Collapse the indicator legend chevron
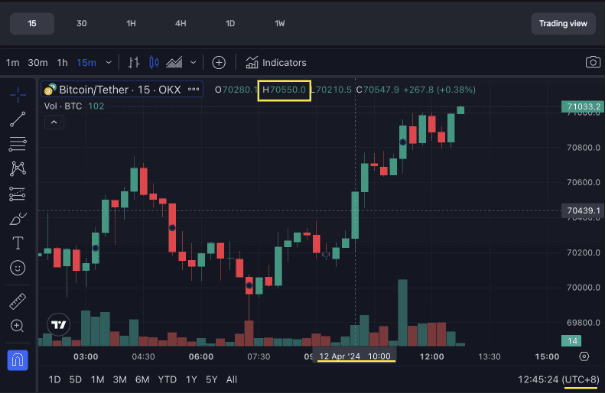This screenshot has width=606, height=393. [x=54, y=122]
